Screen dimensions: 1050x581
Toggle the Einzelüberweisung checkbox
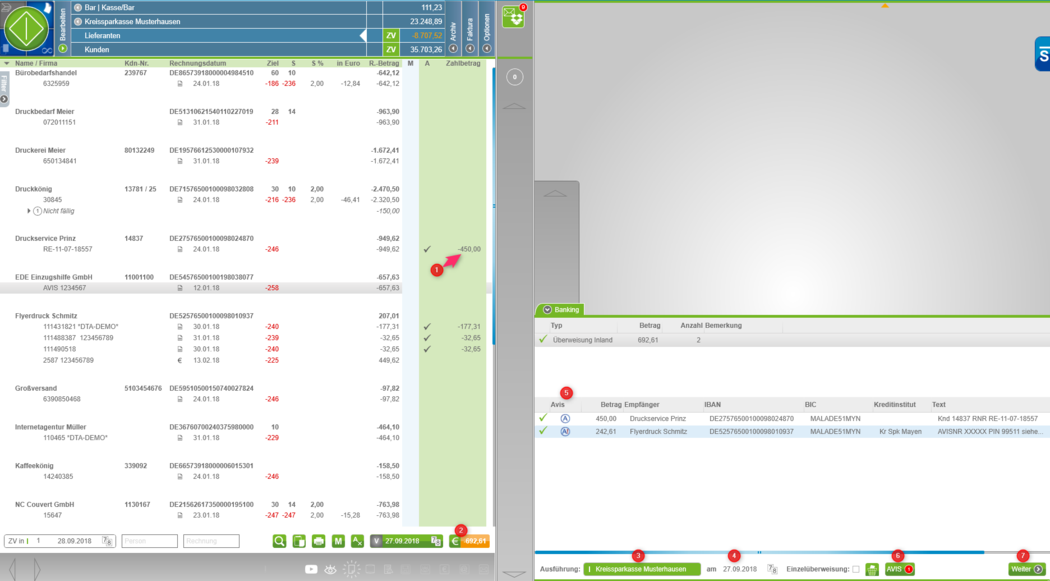[855, 569]
